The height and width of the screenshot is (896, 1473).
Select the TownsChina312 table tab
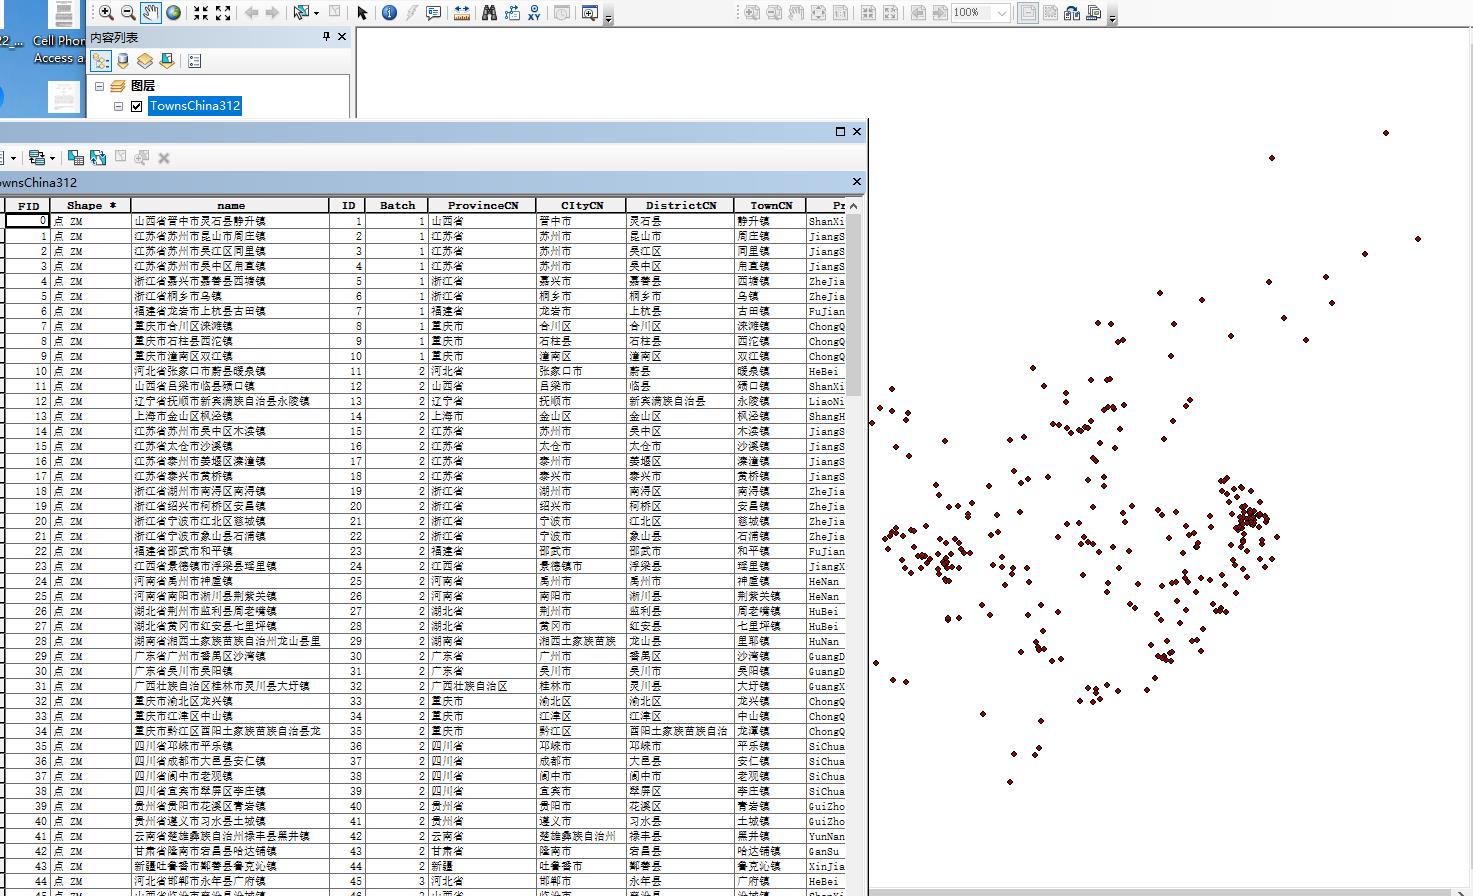[x=38, y=183]
